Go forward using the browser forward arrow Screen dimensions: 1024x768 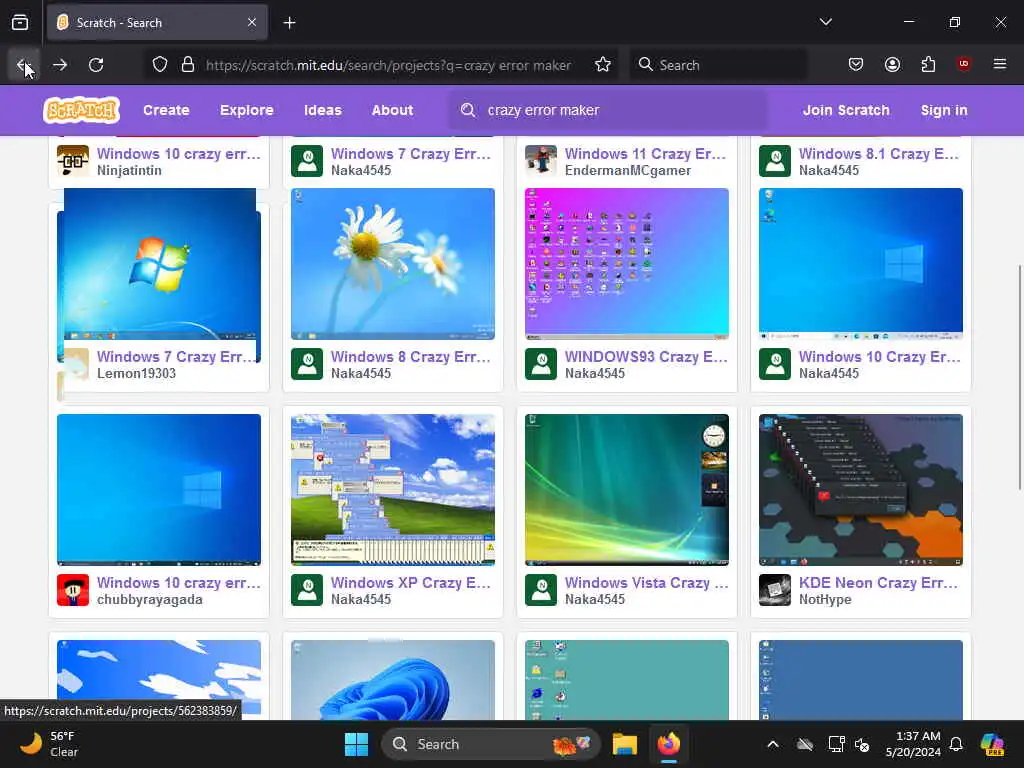[x=60, y=65]
